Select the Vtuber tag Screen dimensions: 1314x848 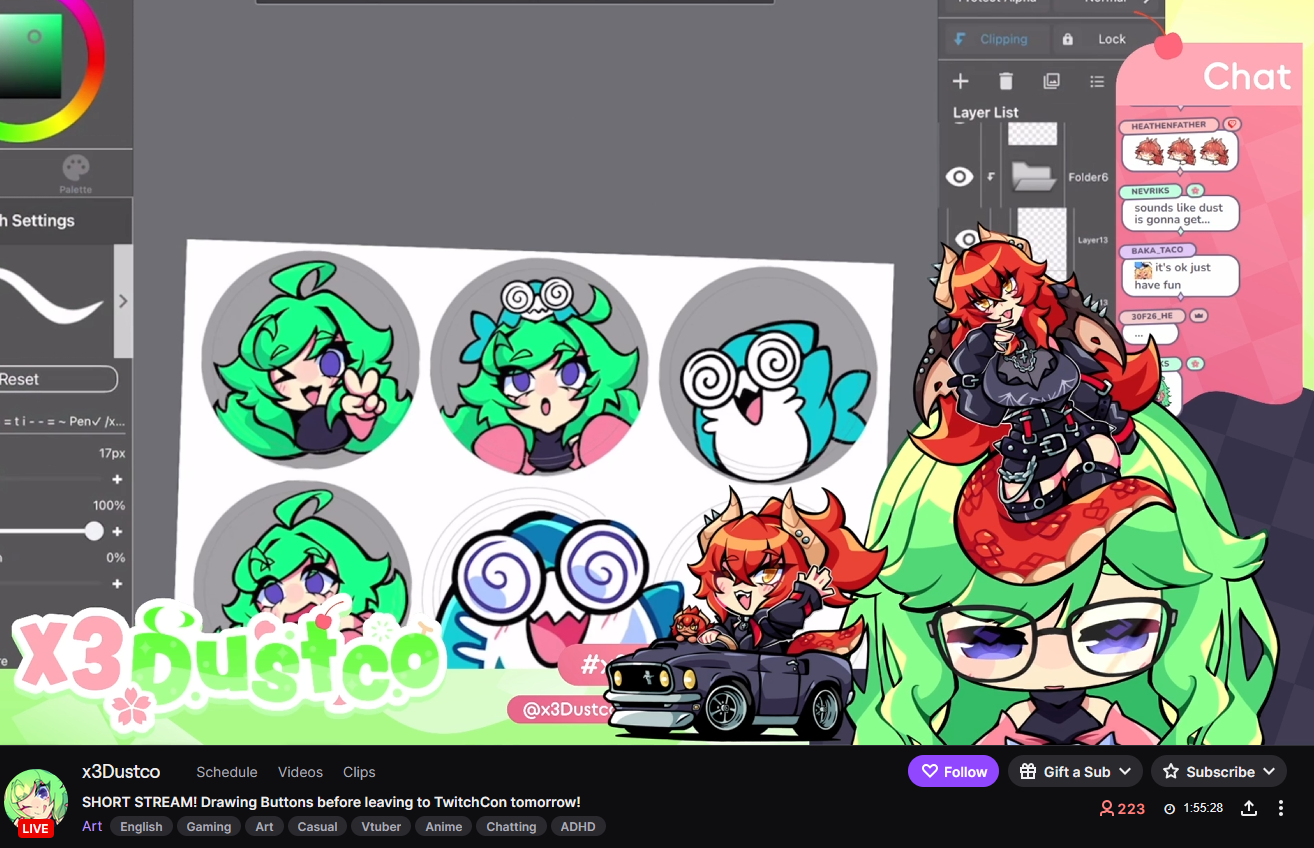click(x=381, y=826)
